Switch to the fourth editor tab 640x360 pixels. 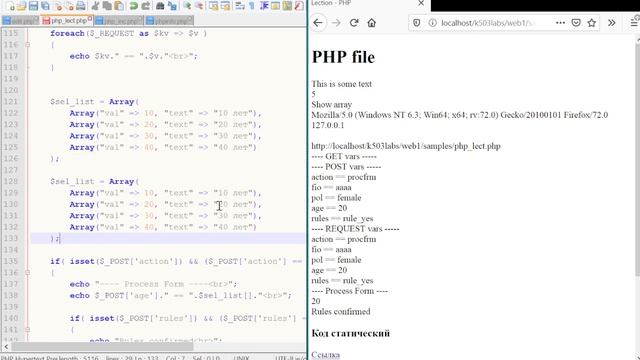click(x=169, y=20)
